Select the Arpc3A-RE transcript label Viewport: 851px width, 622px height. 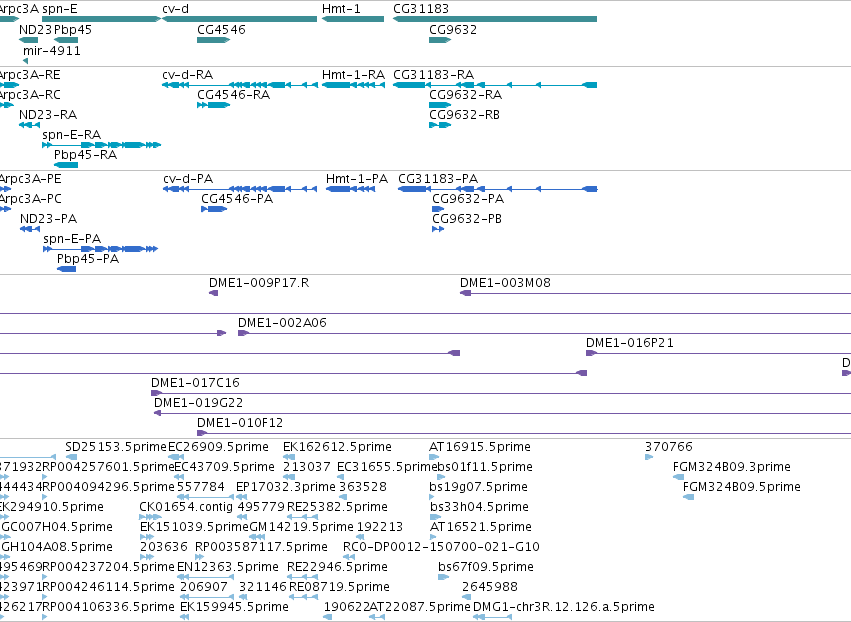tap(30, 75)
